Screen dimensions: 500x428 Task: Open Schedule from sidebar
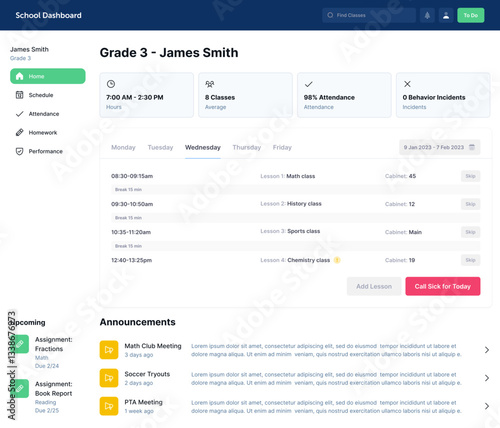point(41,95)
